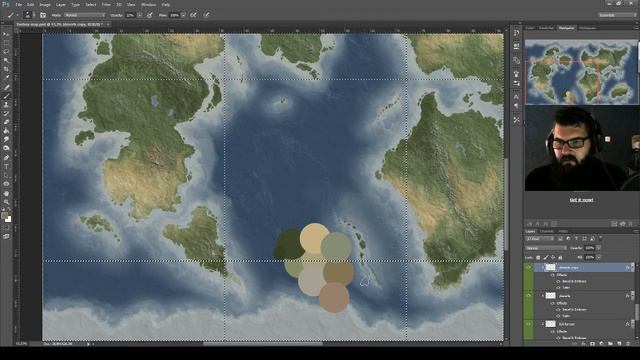
Task: Toggle pressure for brush size
Action: tap(207, 15)
